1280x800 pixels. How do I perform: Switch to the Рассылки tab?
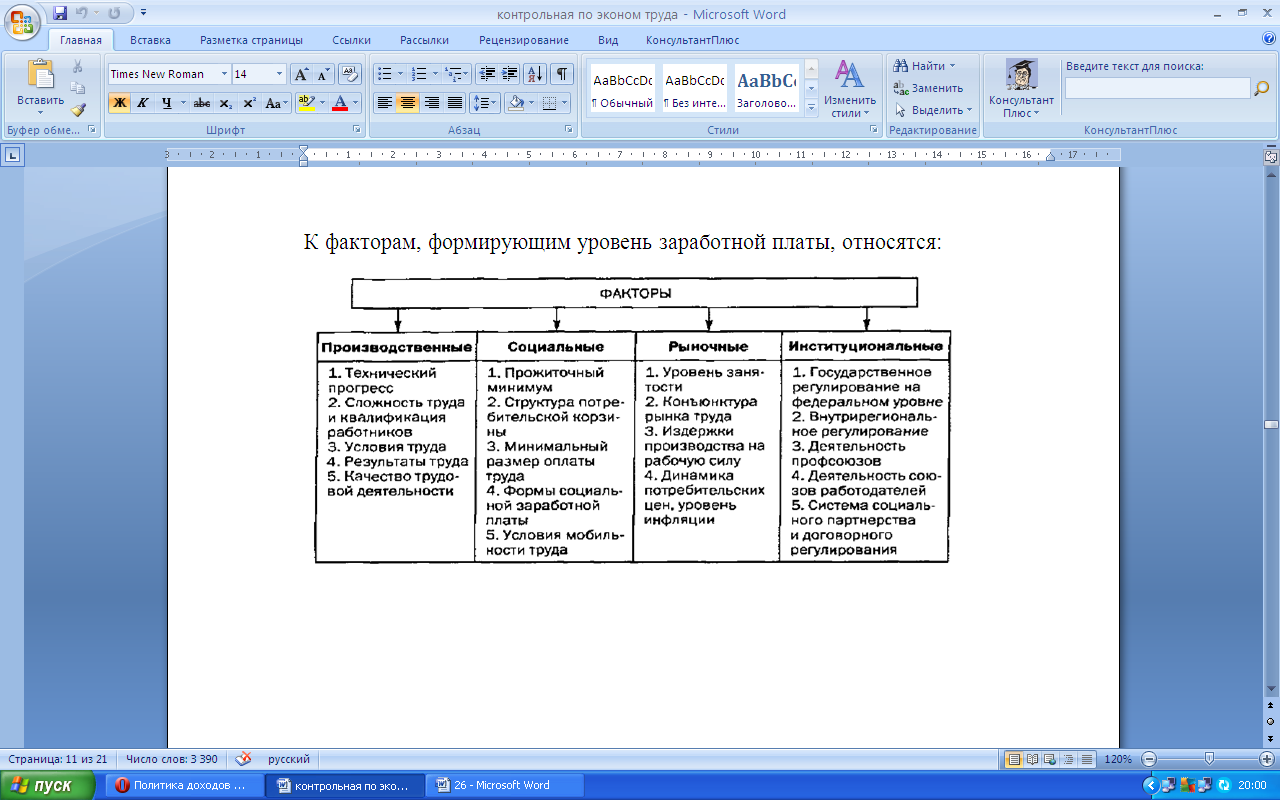pyautogui.click(x=424, y=40)
